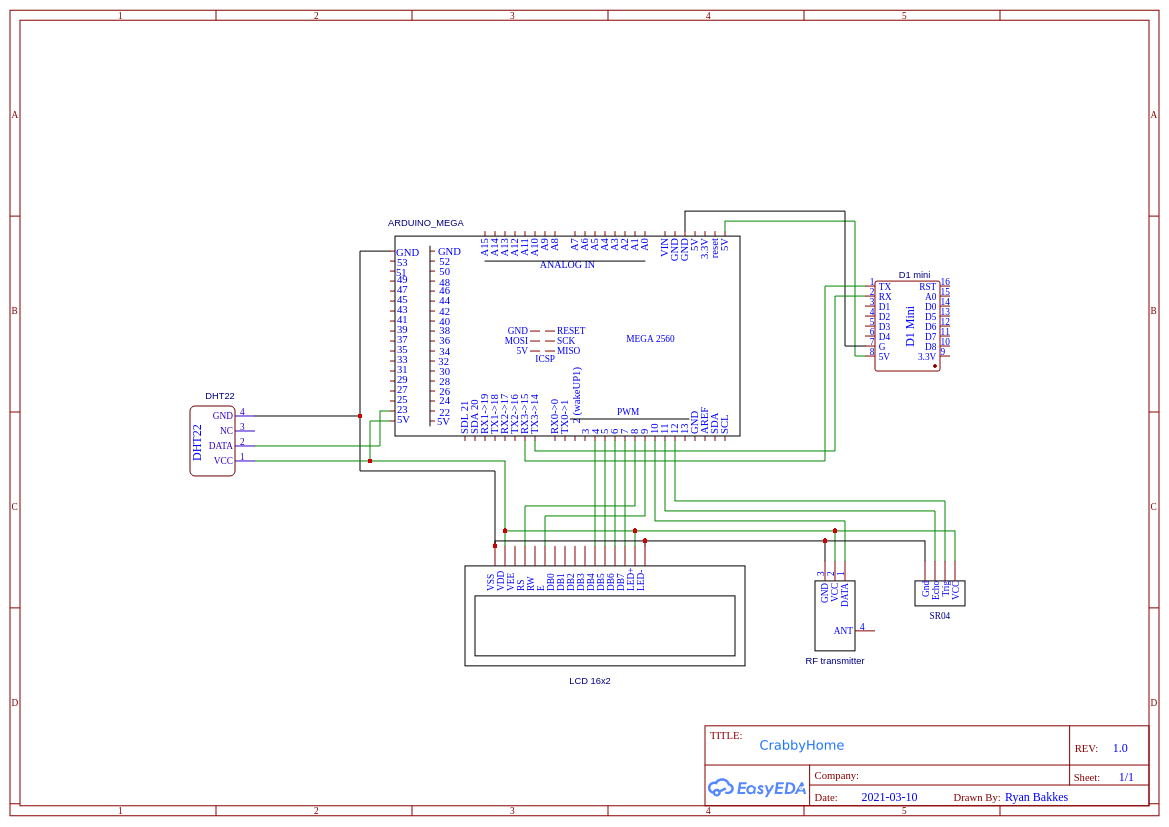This screenshot has width=1169, height=827.
Task: Select the DATA pin of the DHT22
Action: (221, 446)
